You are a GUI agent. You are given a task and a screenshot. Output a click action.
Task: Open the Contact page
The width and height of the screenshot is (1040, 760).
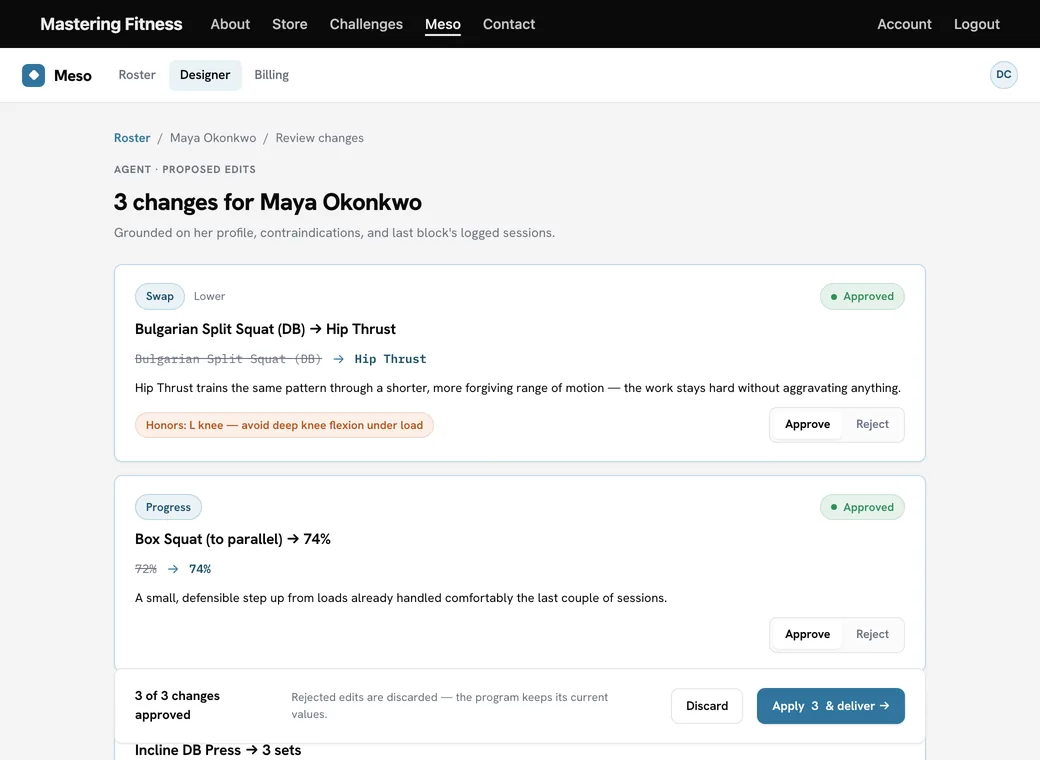[x=509, y=24]
